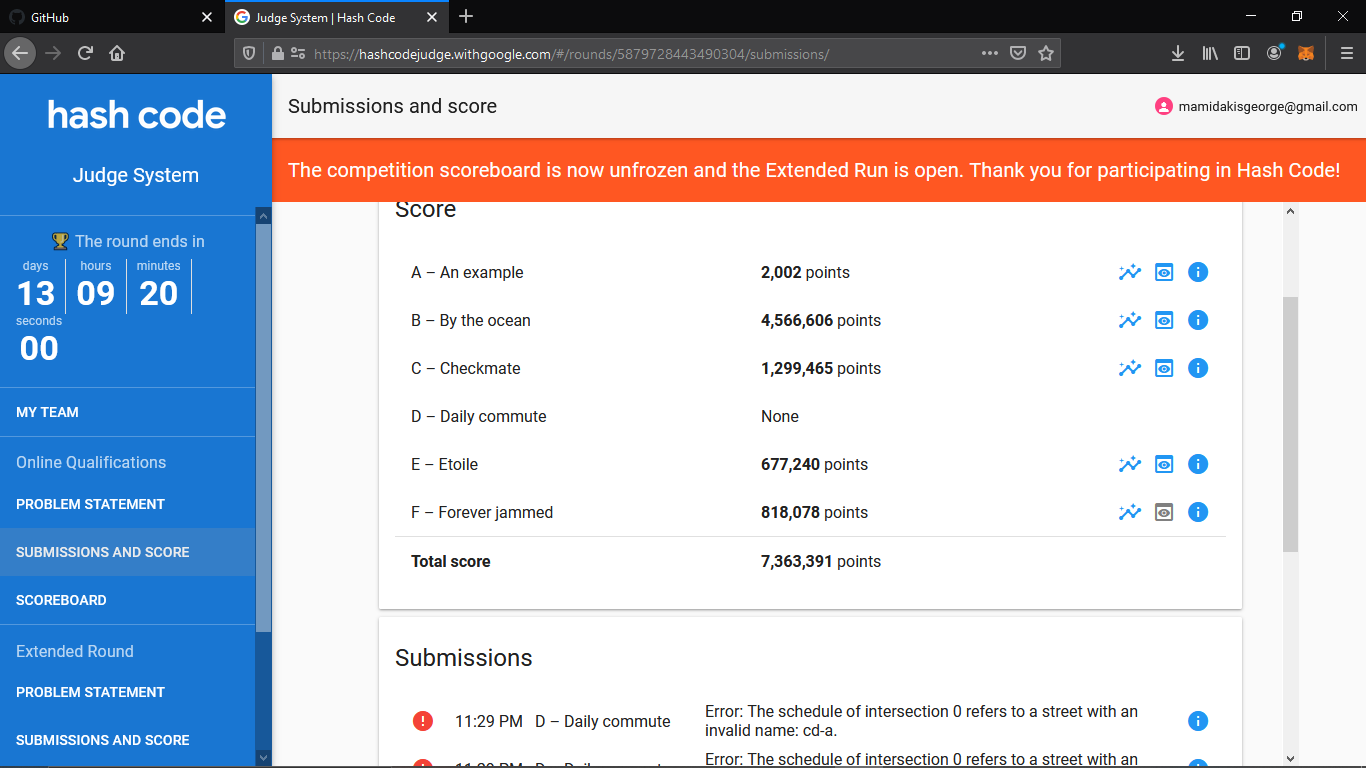Open MetaMask fox extension
Viewport: 1366px width, 768px height.
(1306, 54)
